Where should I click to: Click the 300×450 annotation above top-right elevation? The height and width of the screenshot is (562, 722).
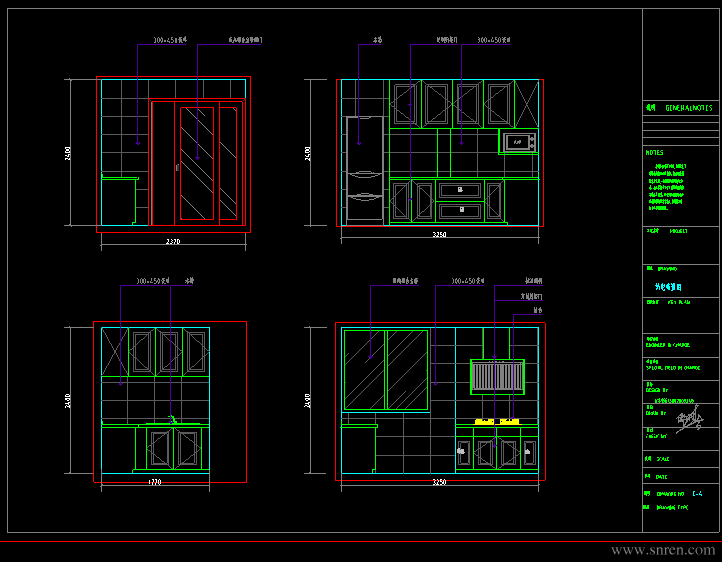(494, 40)
